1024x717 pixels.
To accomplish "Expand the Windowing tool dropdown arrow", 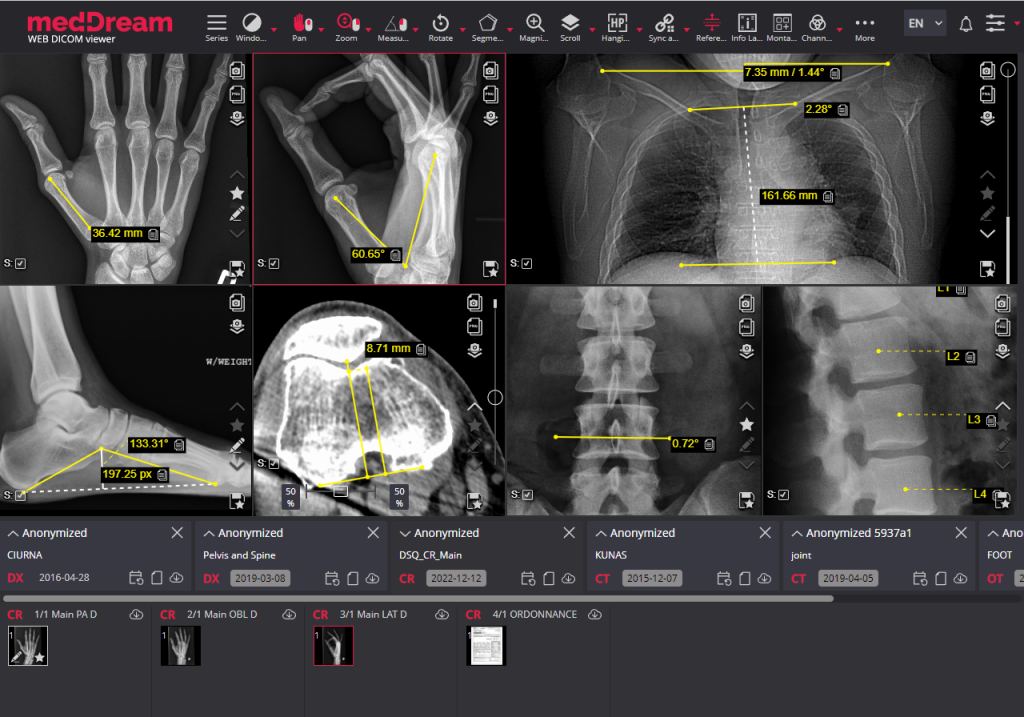I will (274, 30).
